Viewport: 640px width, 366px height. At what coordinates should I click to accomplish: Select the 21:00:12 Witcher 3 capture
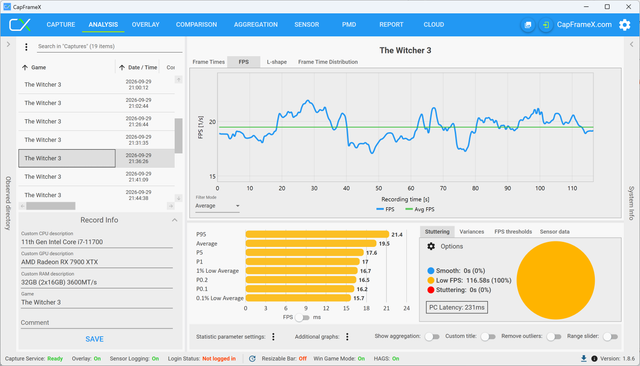point(96,84)
